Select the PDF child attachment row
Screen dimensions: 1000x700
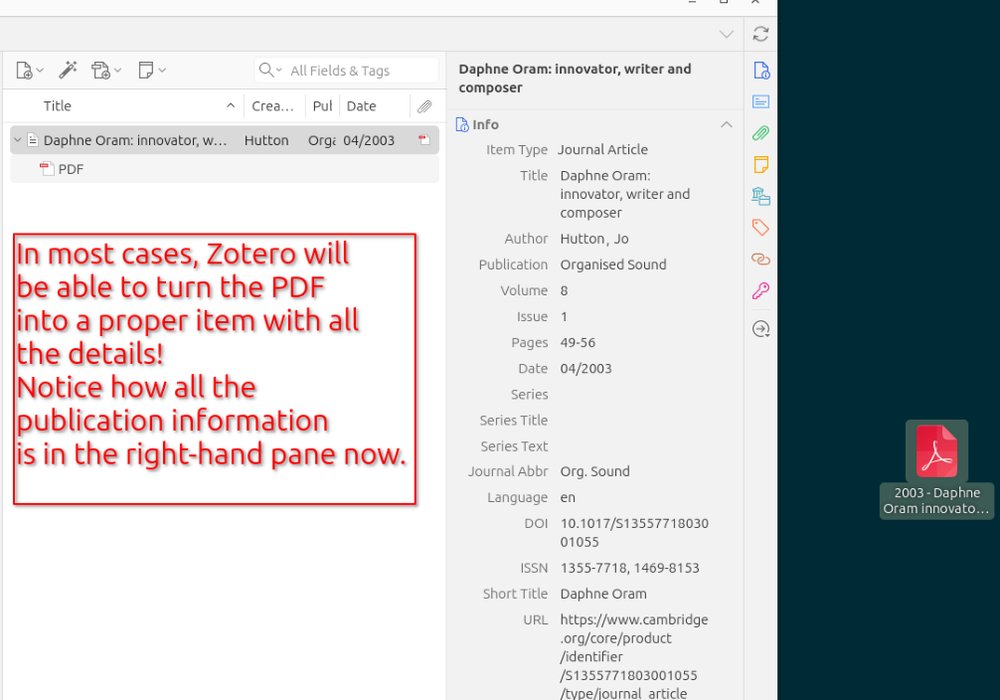click(x=224, y=169)
